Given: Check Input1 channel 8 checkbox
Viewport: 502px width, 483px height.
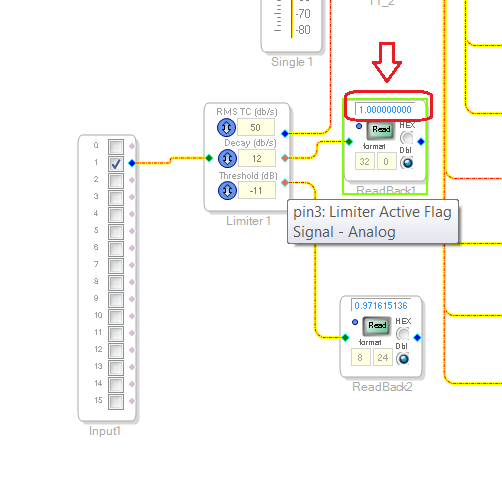Looking at the screenshot, I should [116, 283].
